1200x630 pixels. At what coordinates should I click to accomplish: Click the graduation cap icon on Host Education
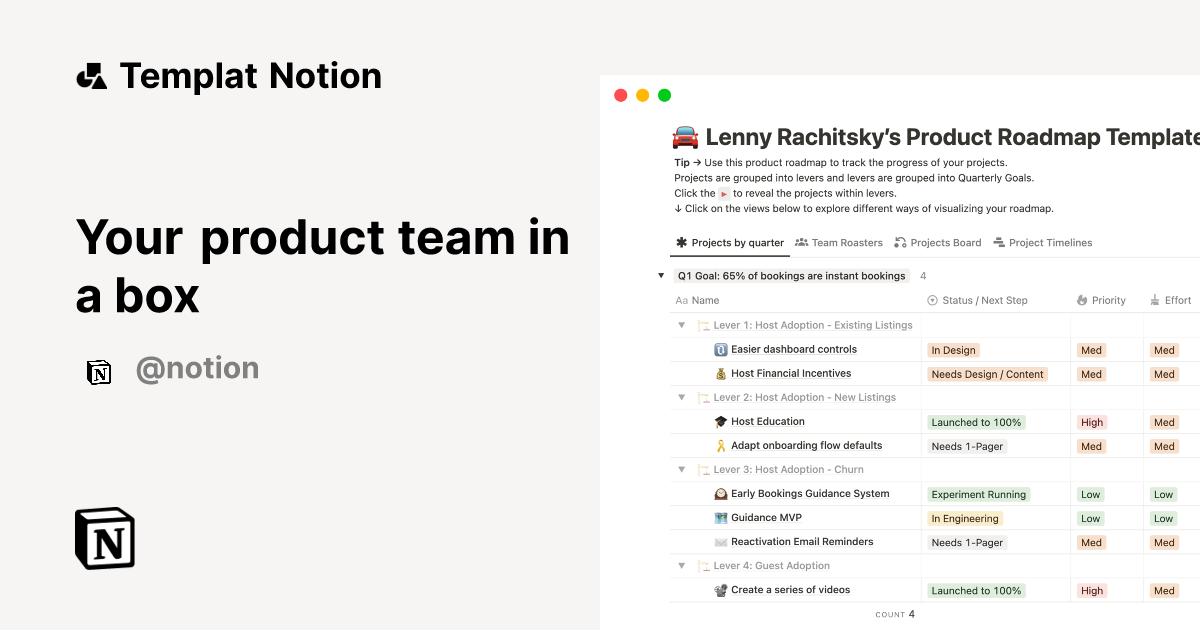pyautogui.click(x=719, y=421)
